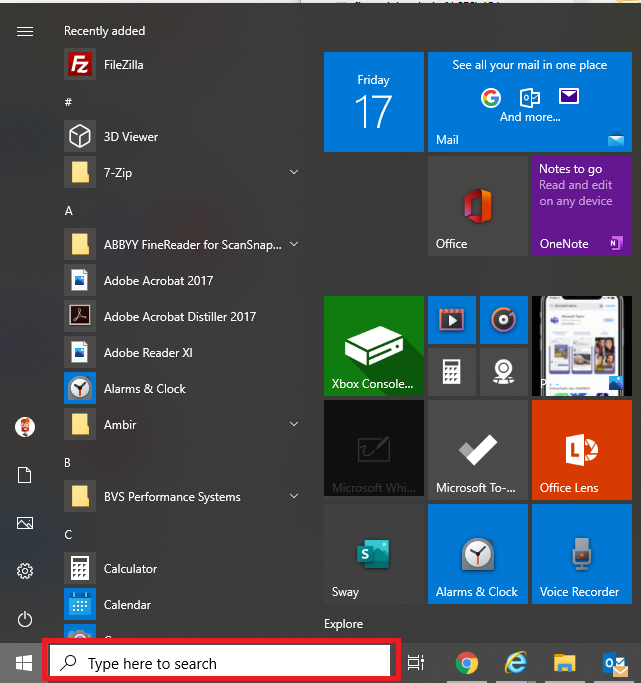
Task: Open the Power options button
Action: click(25, 619)
